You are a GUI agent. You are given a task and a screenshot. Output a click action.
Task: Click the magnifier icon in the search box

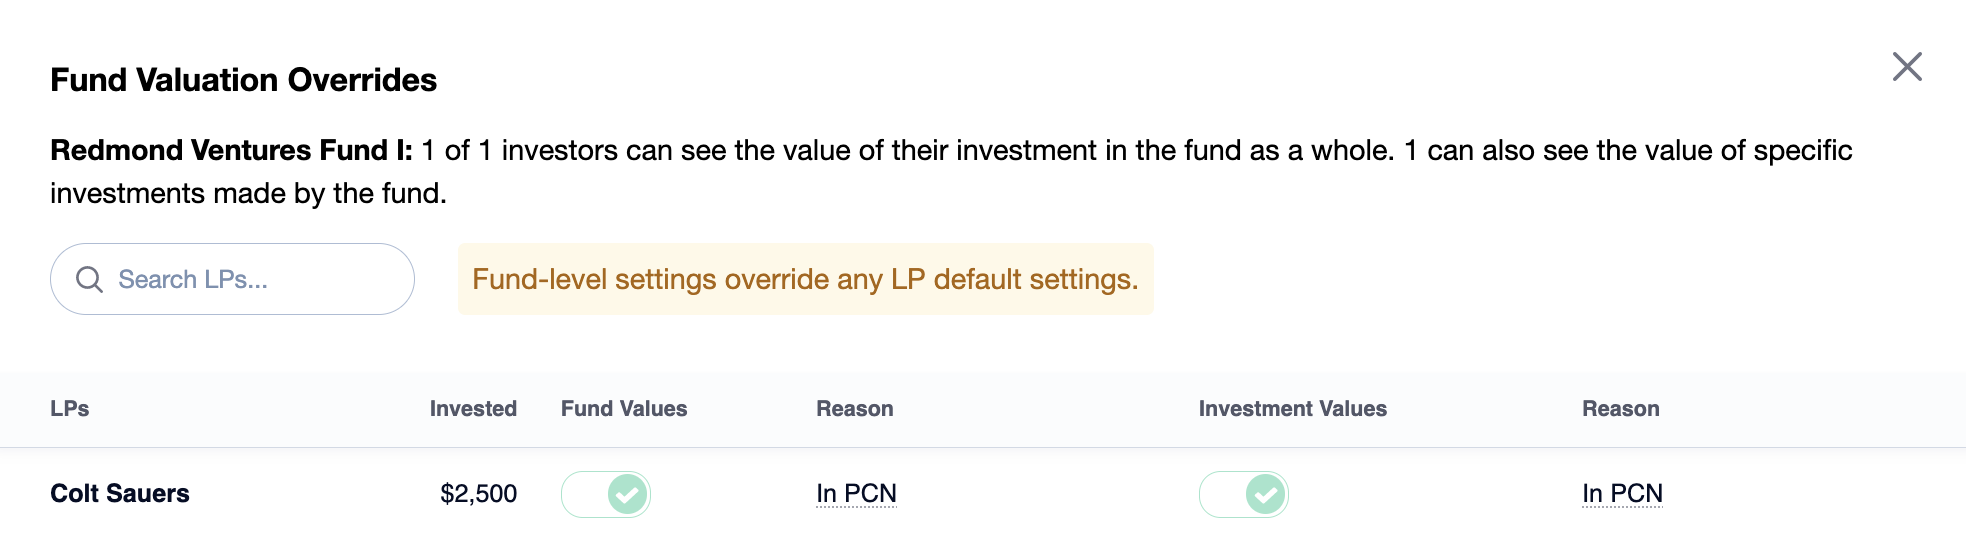(89, 279)
